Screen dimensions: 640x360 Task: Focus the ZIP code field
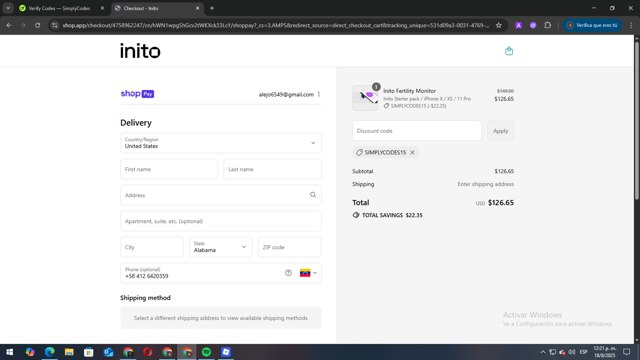point(289,247)
